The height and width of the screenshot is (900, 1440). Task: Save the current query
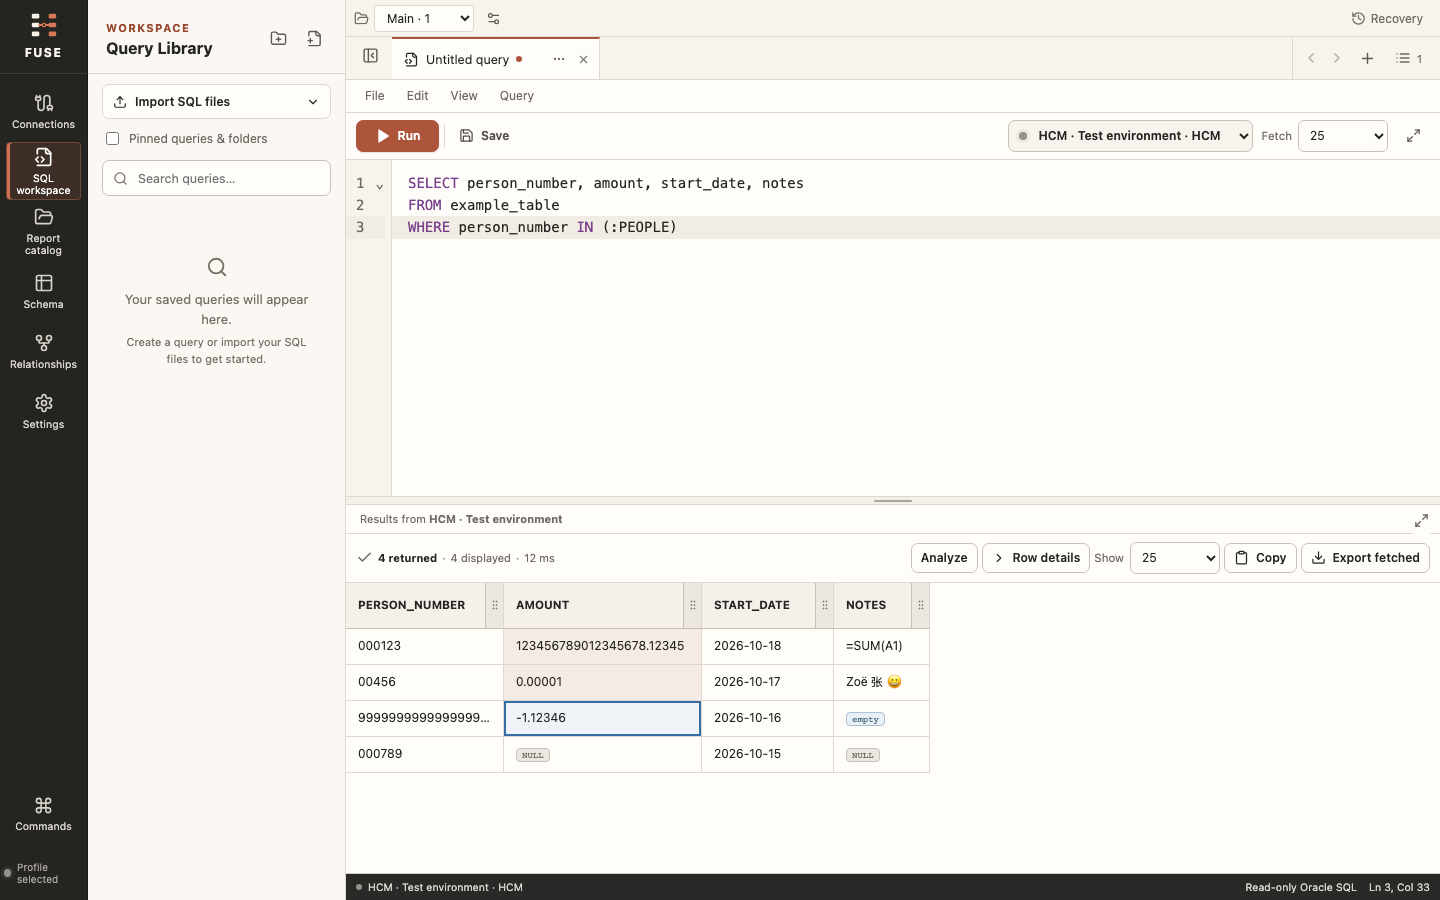click(x=484, y=136)
